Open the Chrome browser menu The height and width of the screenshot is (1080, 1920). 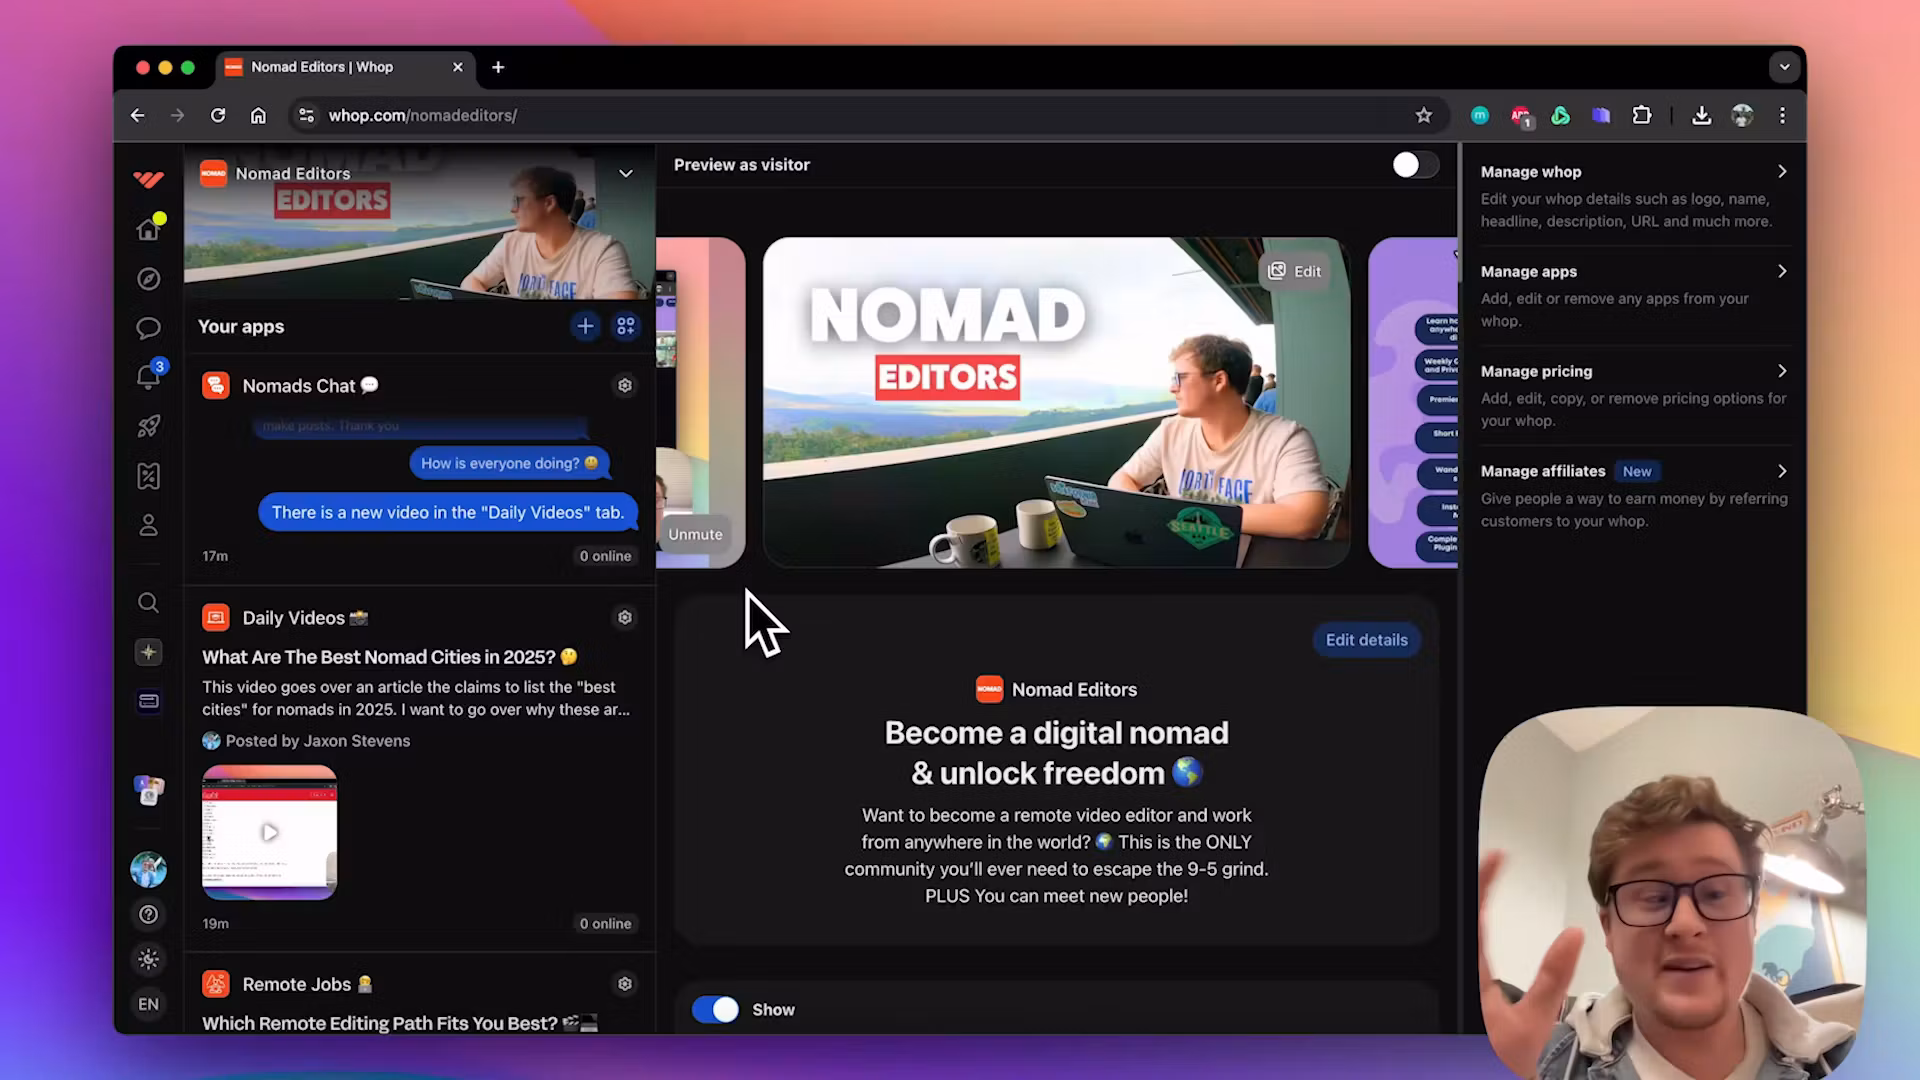(x=1783, y=115)
